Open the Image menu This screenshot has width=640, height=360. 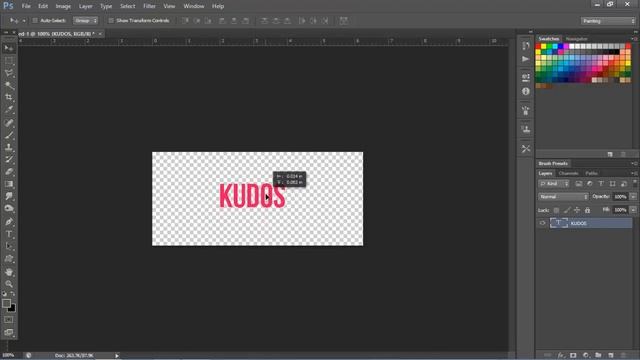(63, 6)
